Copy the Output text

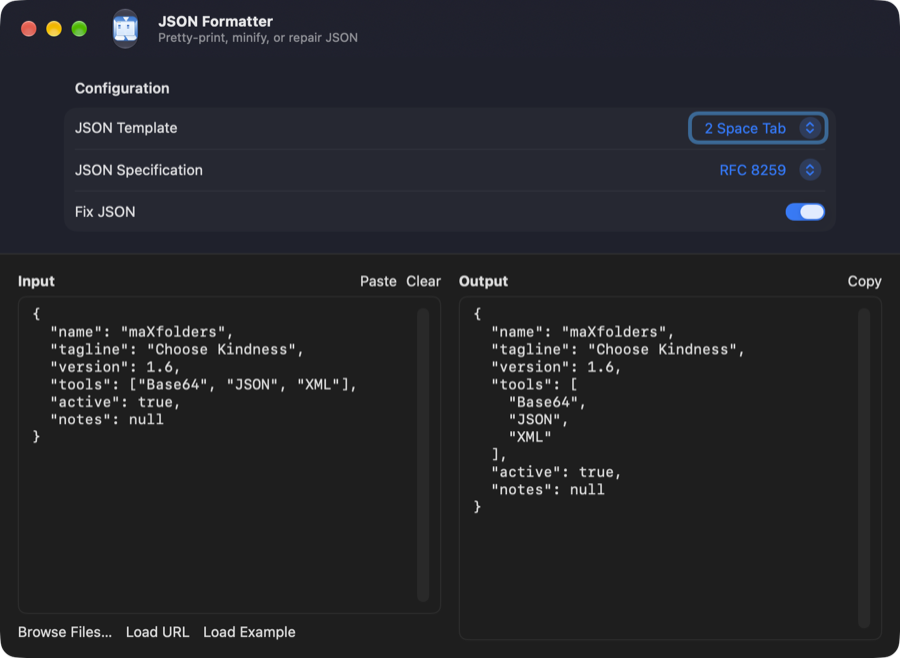(864, 281)
